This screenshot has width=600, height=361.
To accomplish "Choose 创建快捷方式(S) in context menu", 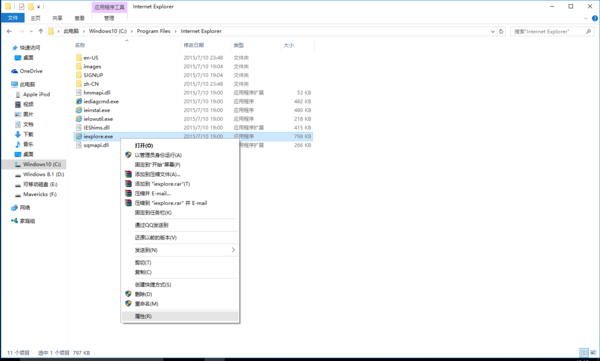I will coord(180,284).
